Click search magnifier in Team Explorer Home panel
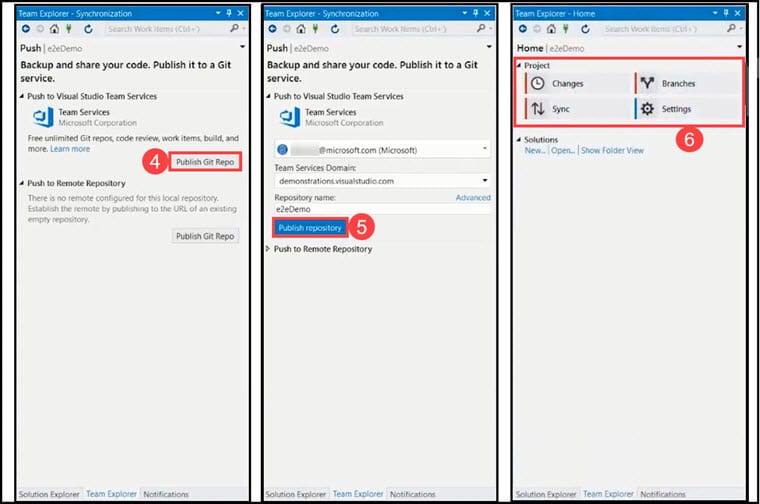The height and width of the screenshot is (504, 760). click(731, 29)
